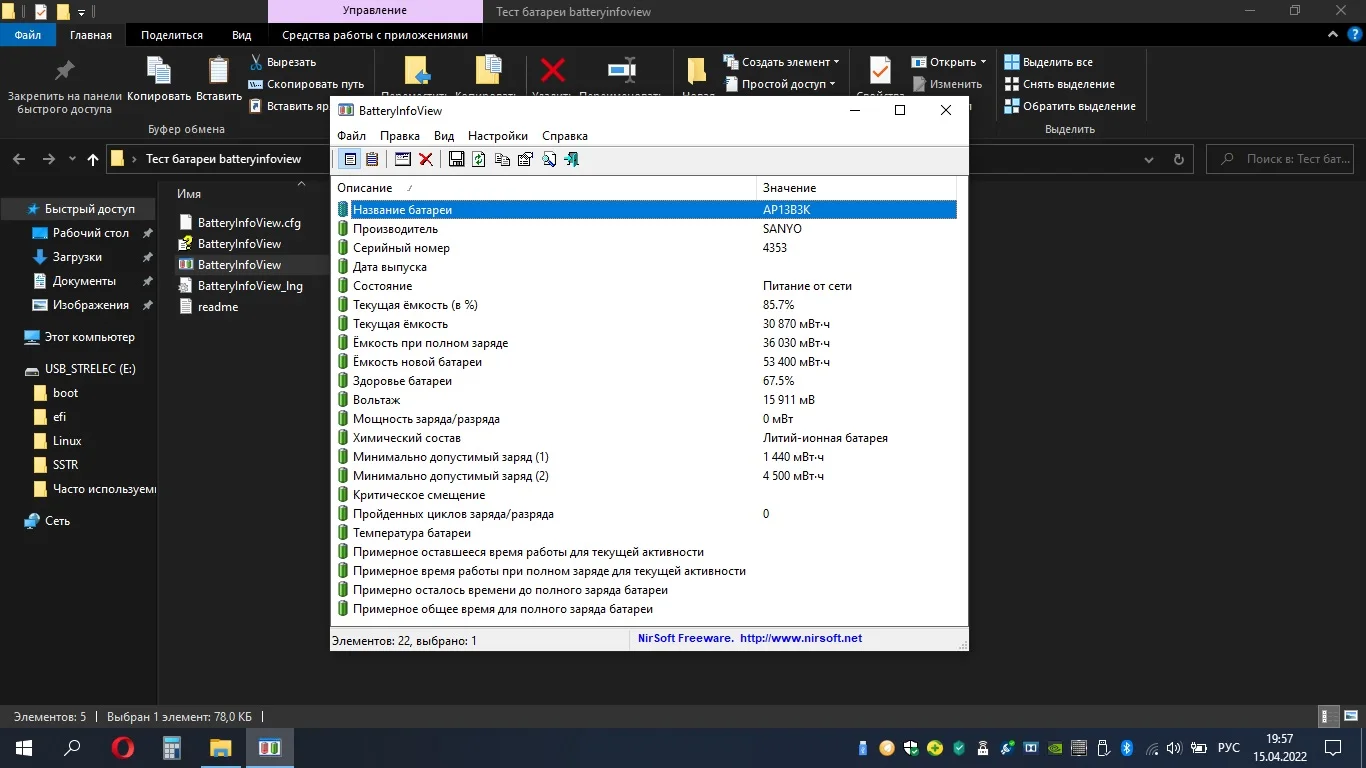Open the Explorer blue Файл tab
The height and width of the screenshot is (768, 1366).
click(x=28, y=35)
